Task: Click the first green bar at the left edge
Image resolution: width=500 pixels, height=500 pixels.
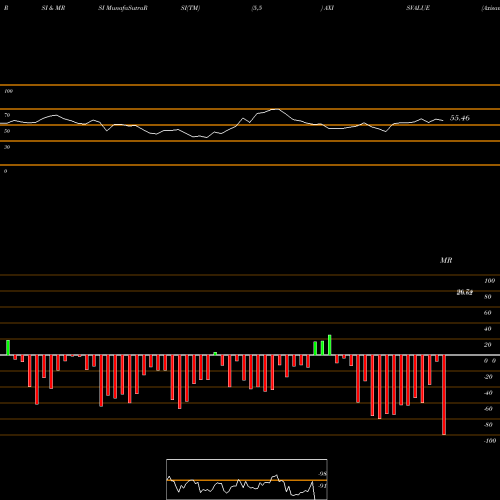Action: [8, 348]
